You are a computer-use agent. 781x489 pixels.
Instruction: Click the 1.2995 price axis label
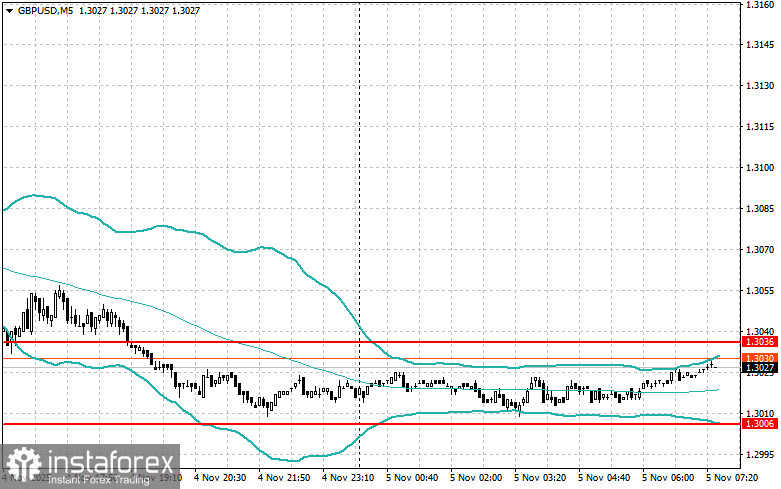[x=760, y=455]
